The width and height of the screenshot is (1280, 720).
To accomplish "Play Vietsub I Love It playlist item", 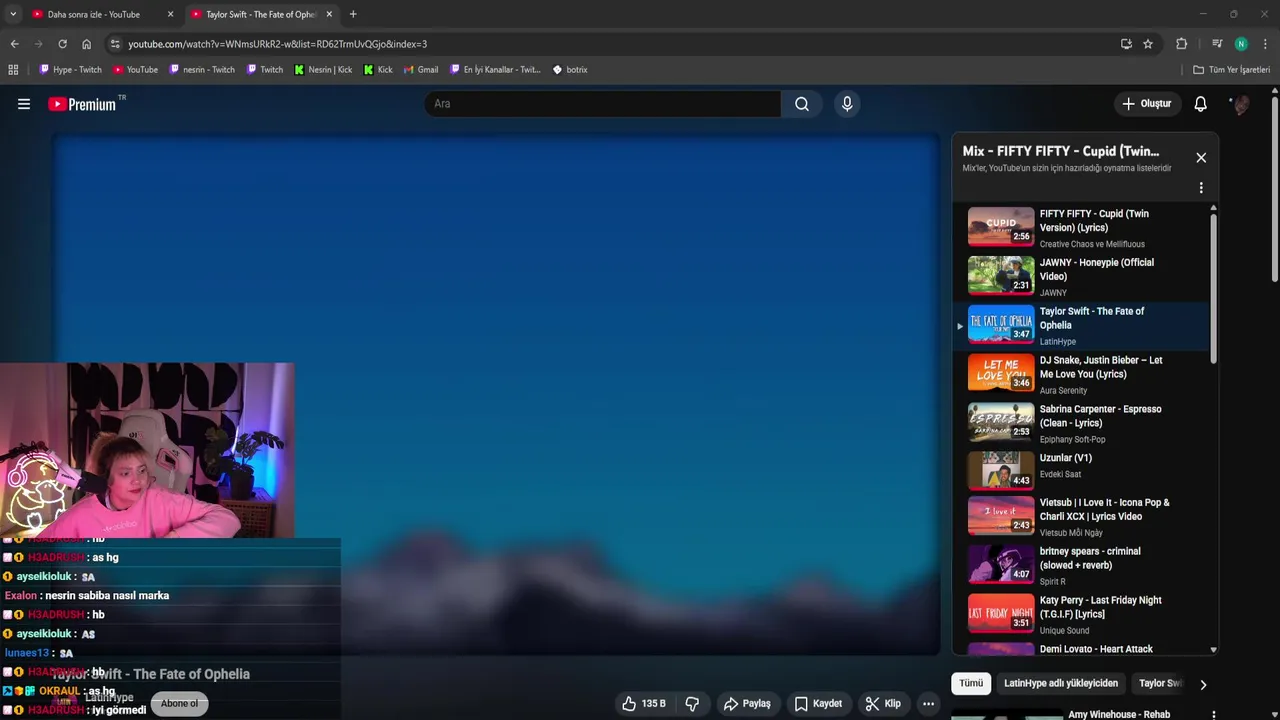I will point(1083,518).
